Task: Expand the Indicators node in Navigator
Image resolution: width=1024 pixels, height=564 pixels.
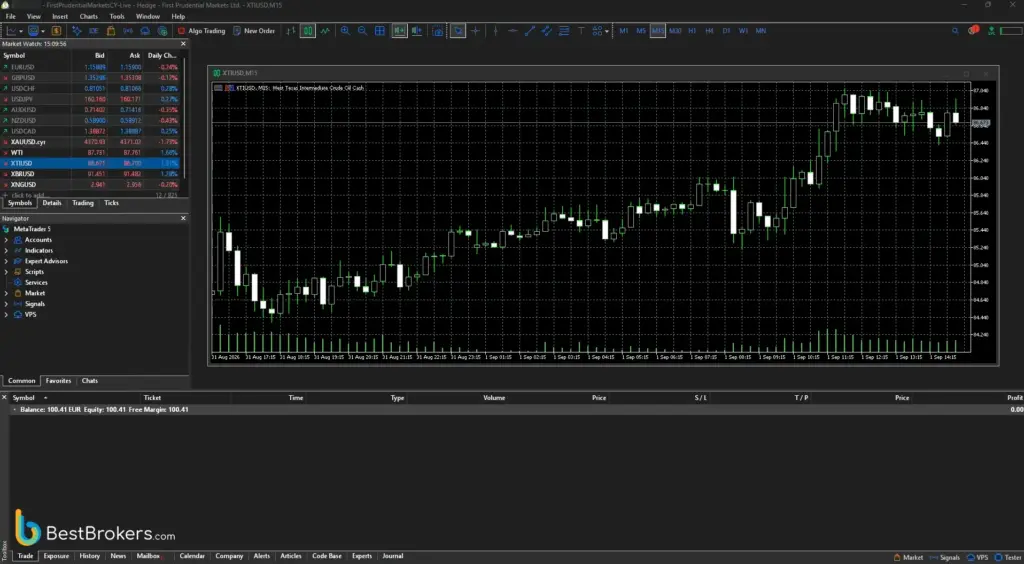Action: 6,251
